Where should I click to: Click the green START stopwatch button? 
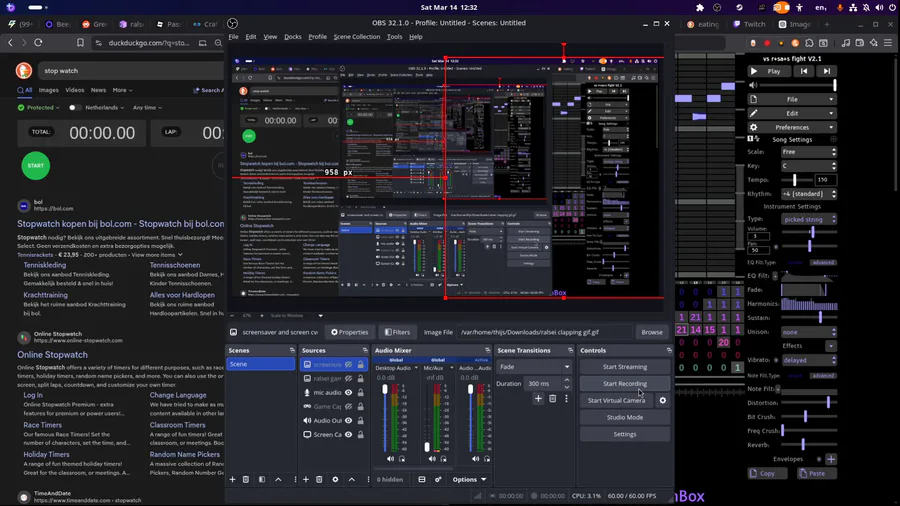36,166
